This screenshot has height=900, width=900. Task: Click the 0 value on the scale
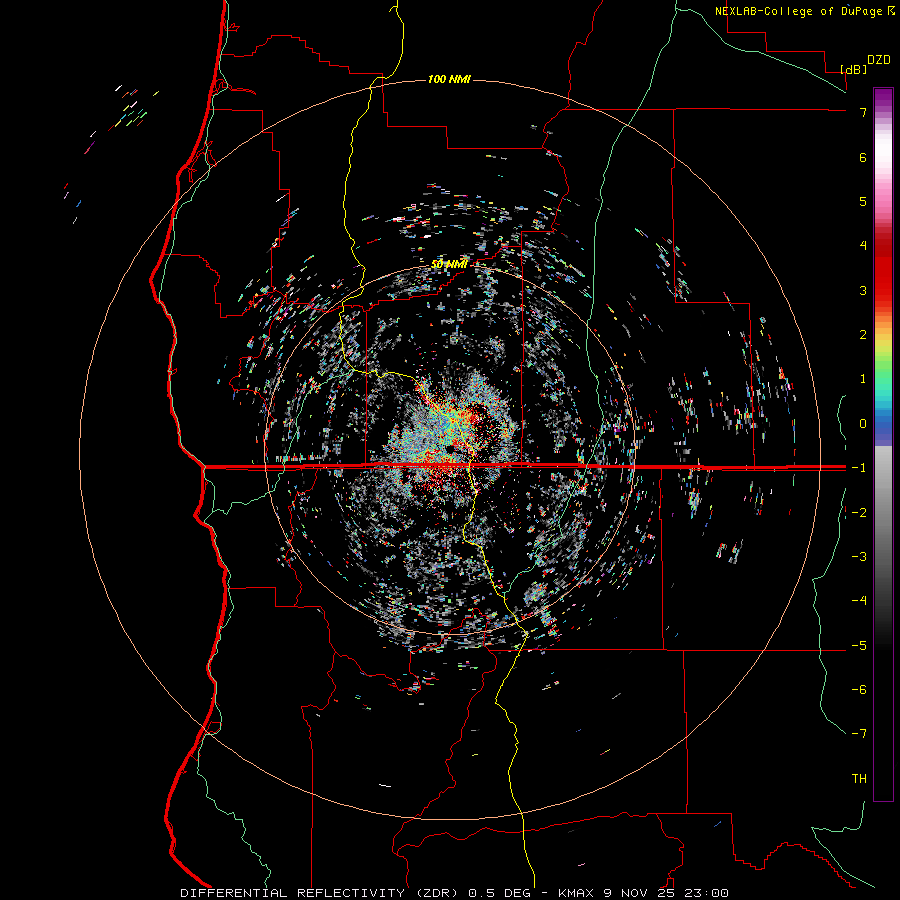863,424
